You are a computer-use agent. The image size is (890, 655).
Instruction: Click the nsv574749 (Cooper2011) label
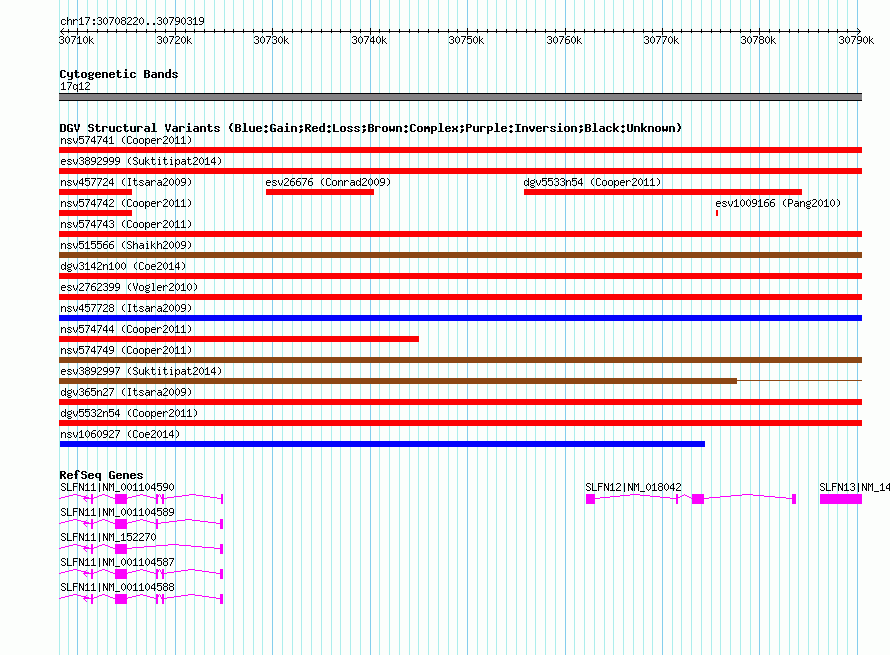[126, 350]
